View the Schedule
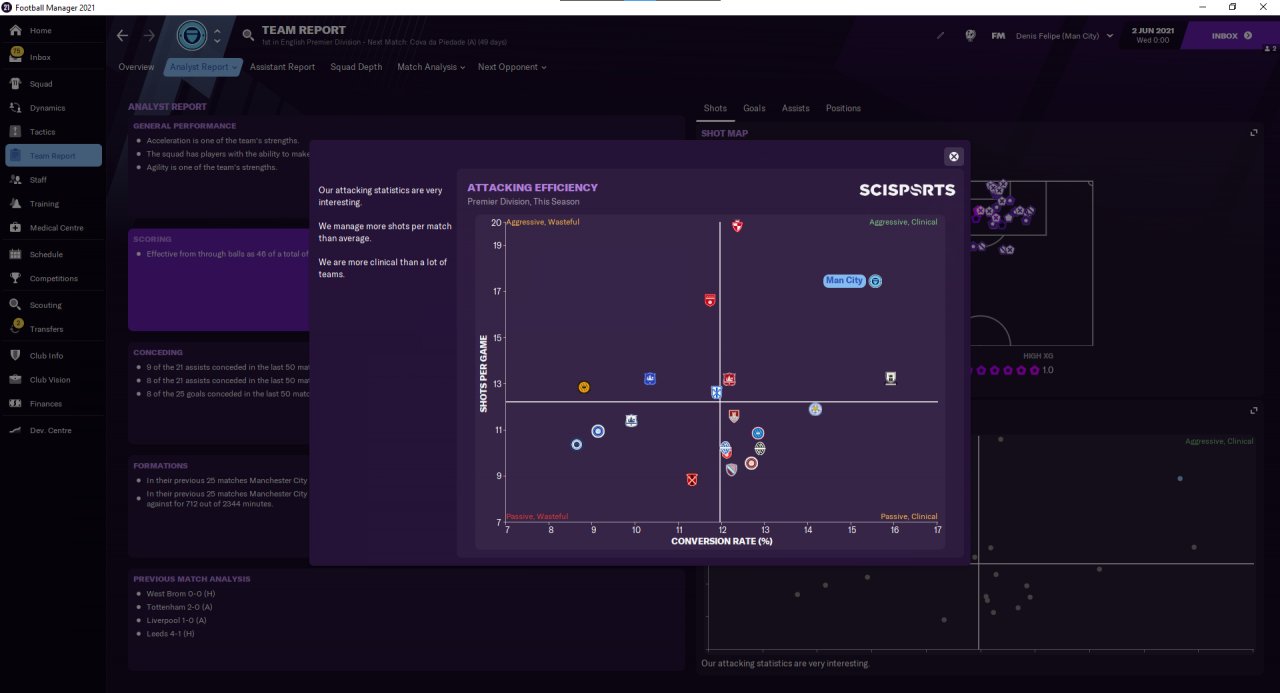 point(46,255)
